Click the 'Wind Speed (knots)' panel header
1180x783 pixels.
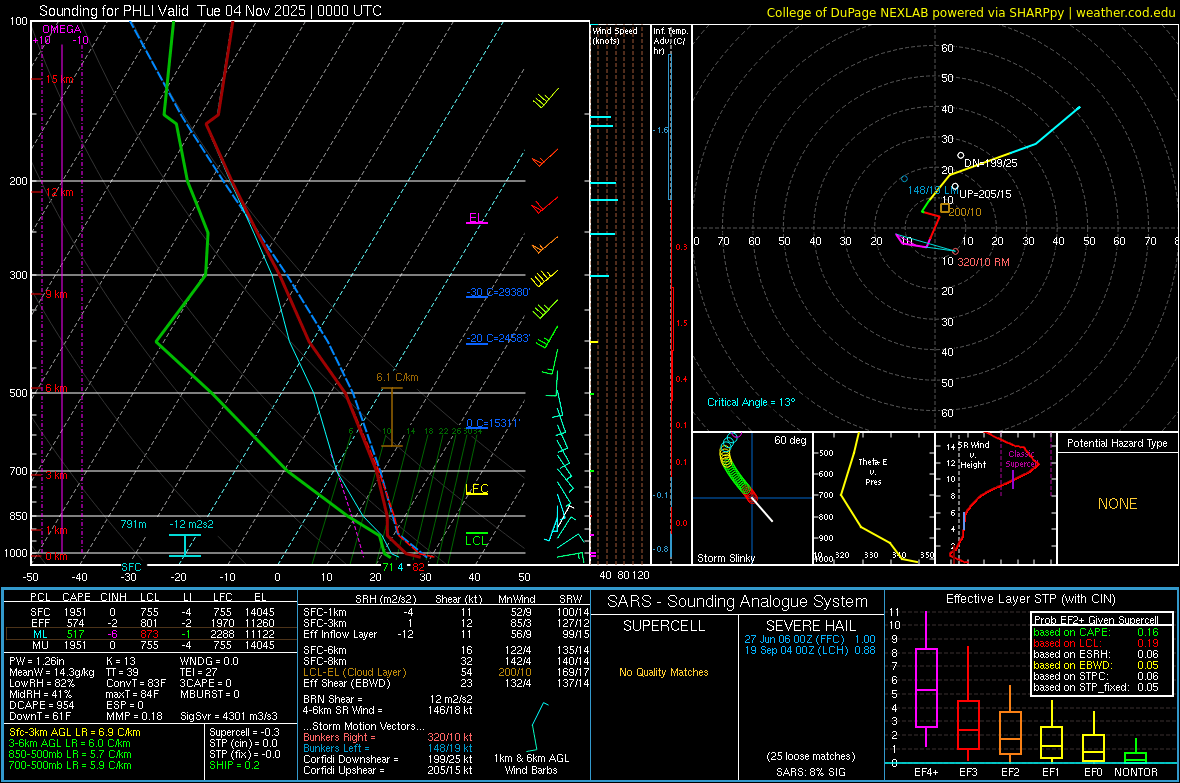(x=615, y=35)
